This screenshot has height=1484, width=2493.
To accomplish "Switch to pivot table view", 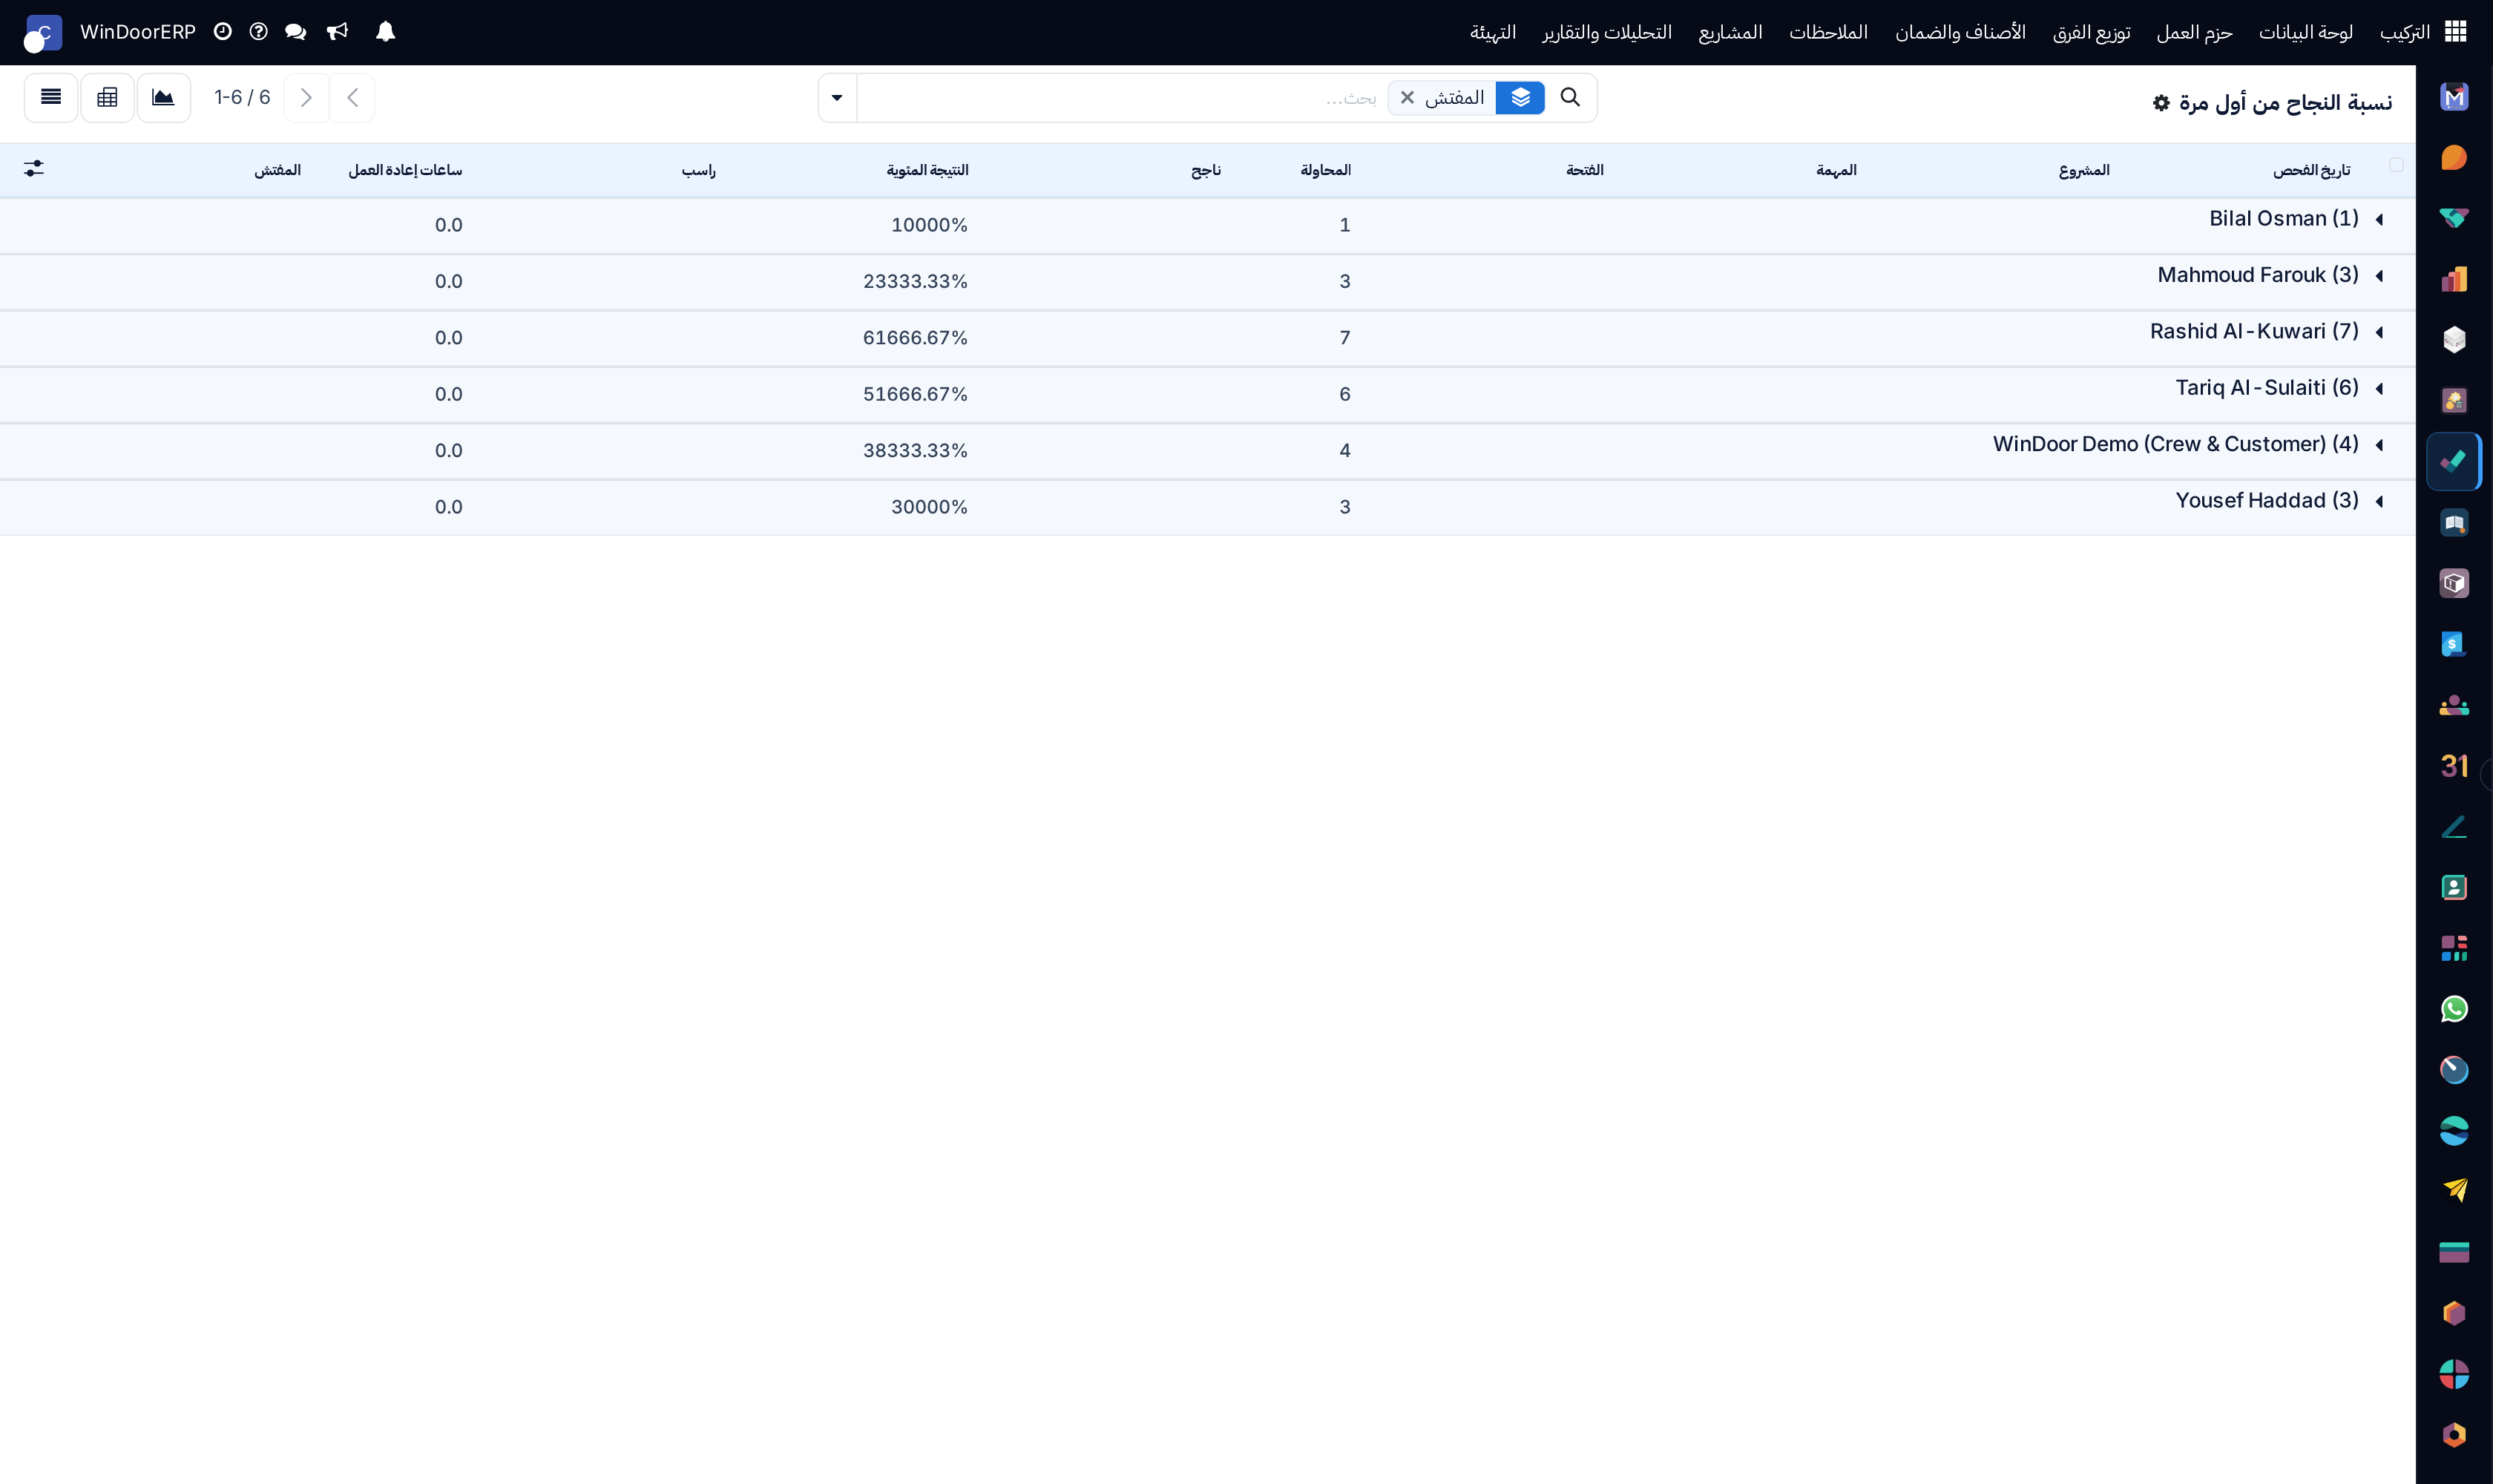I will point(107,97).
